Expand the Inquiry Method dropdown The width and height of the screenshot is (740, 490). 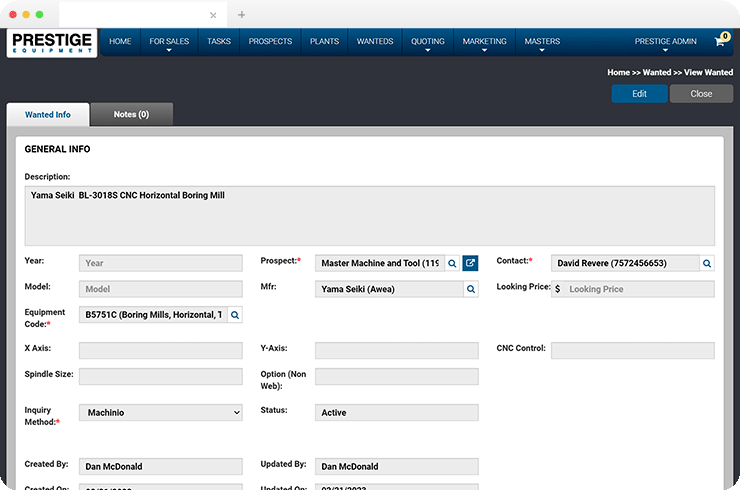tap(160, 412)
